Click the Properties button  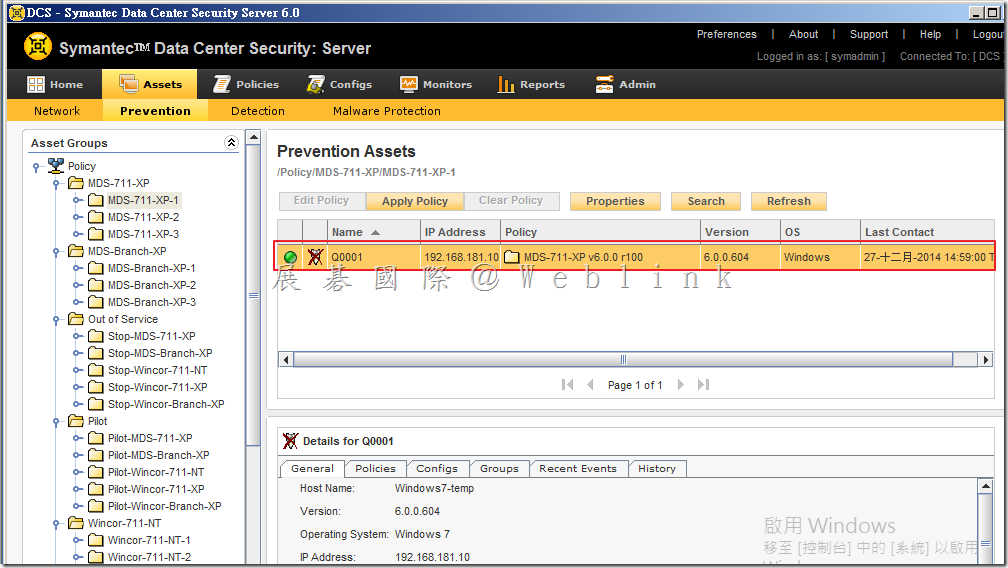(615, 201)
